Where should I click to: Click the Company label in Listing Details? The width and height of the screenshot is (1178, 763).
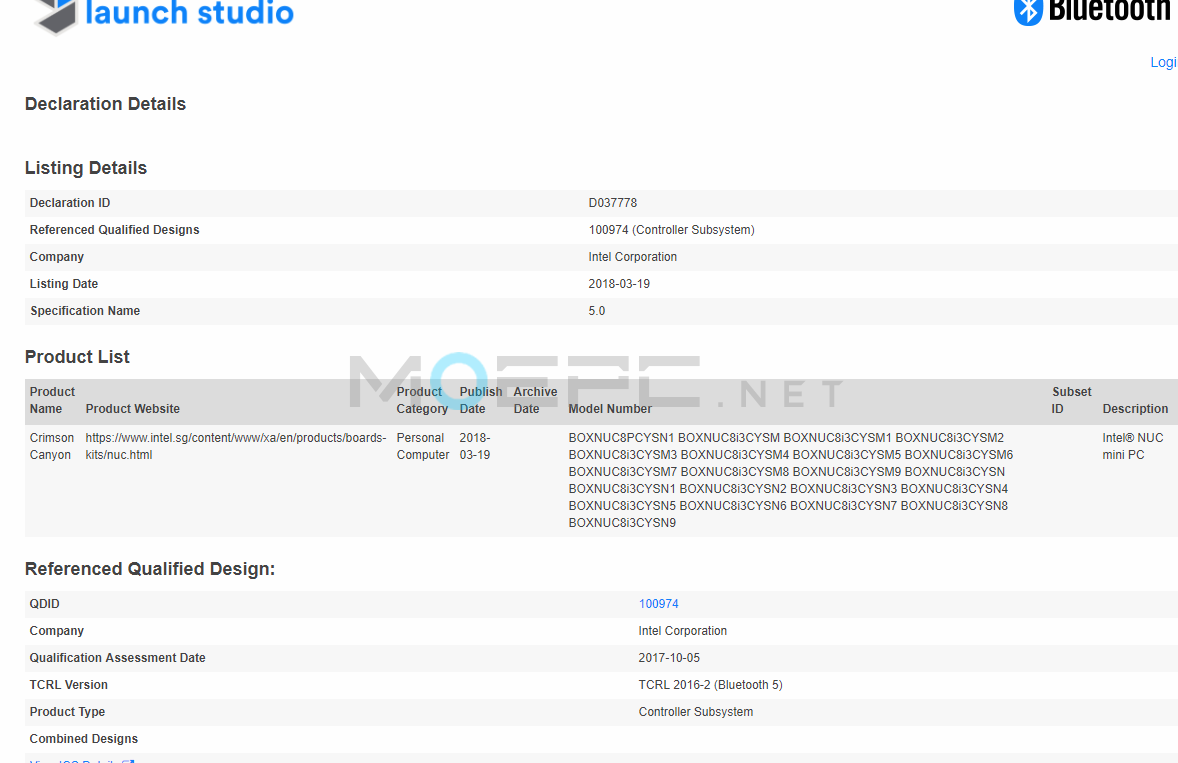coord(56,257)
